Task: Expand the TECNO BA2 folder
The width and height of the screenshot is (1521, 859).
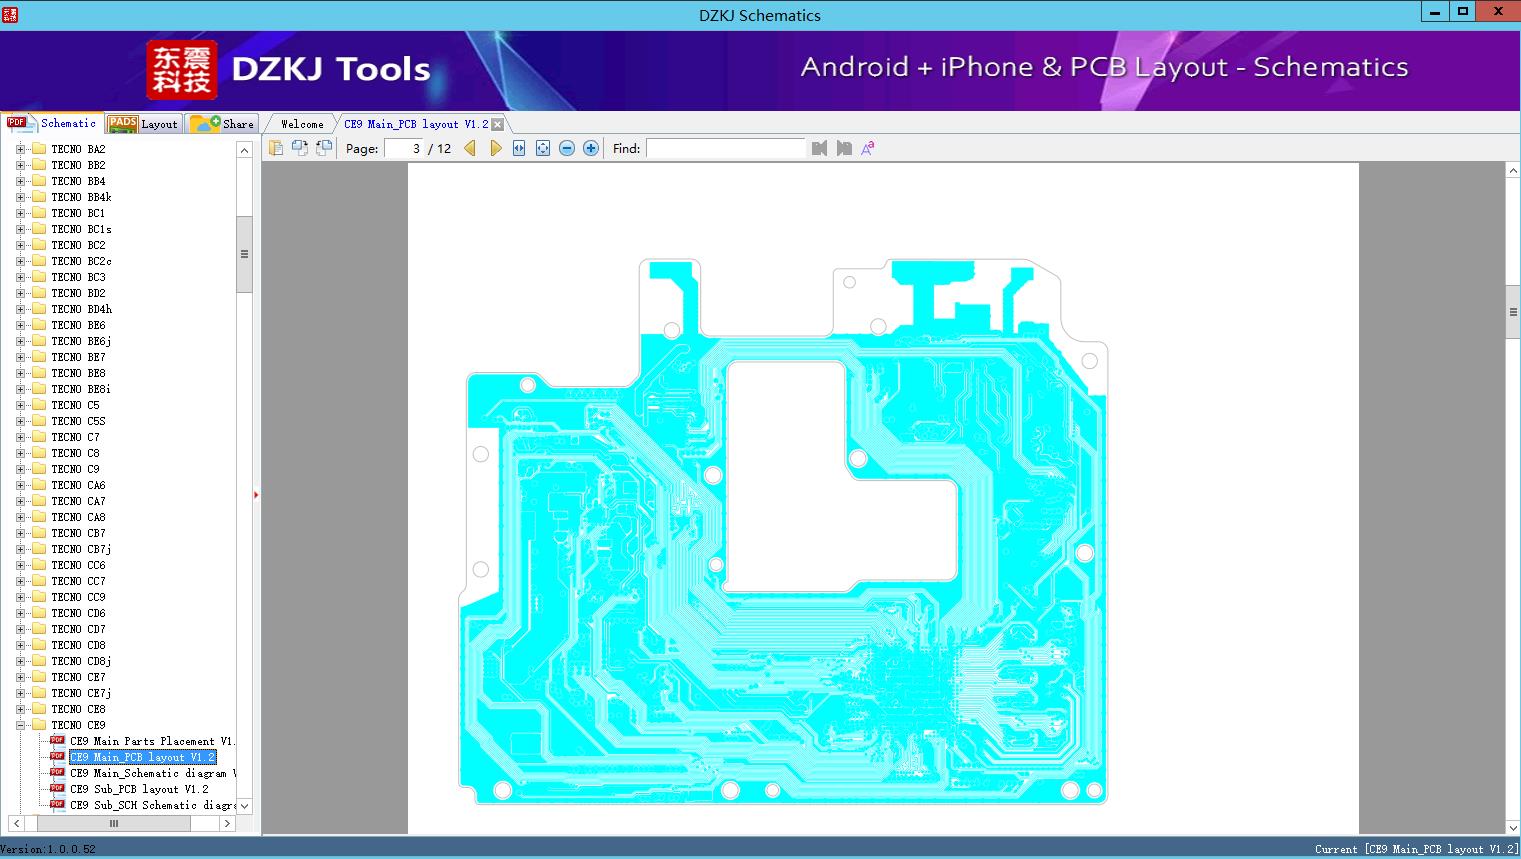Action: click(20, 149)
